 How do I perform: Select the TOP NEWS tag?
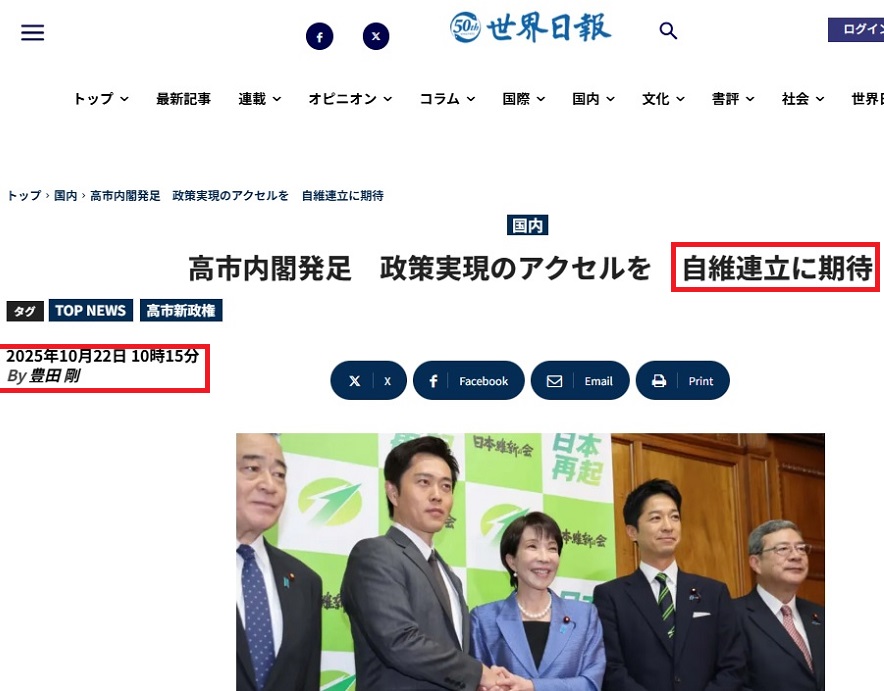pos(90,311)
